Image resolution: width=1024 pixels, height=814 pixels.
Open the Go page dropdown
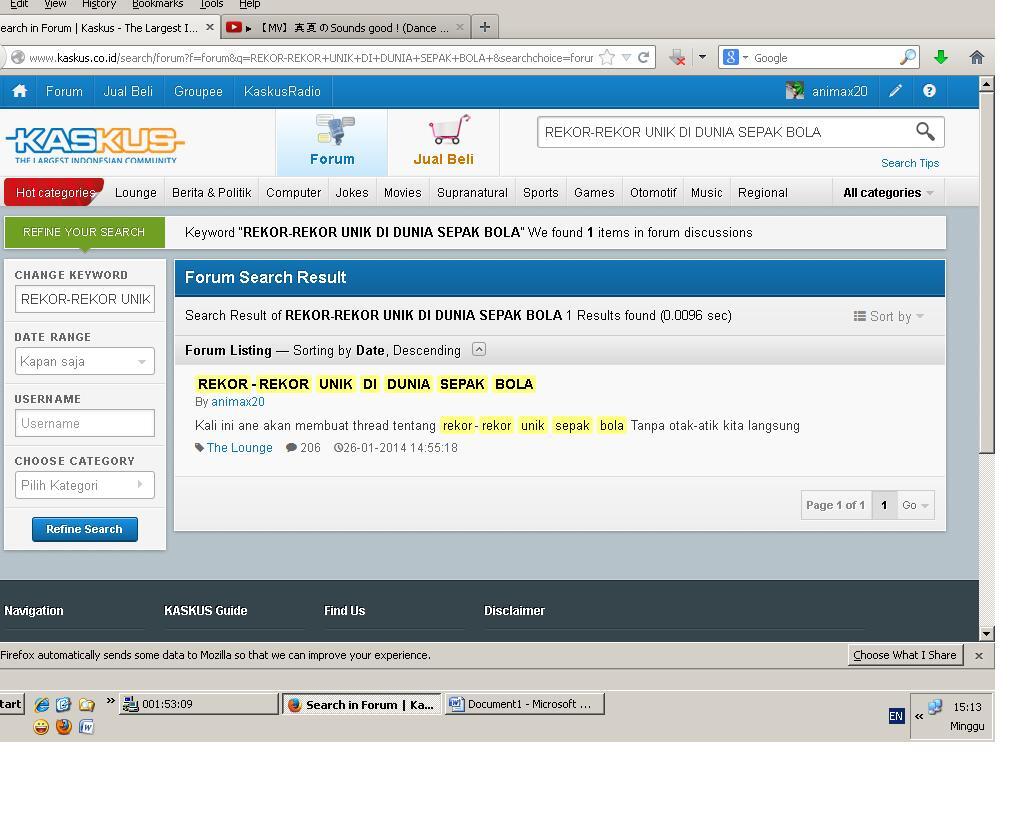click(915, 505)
